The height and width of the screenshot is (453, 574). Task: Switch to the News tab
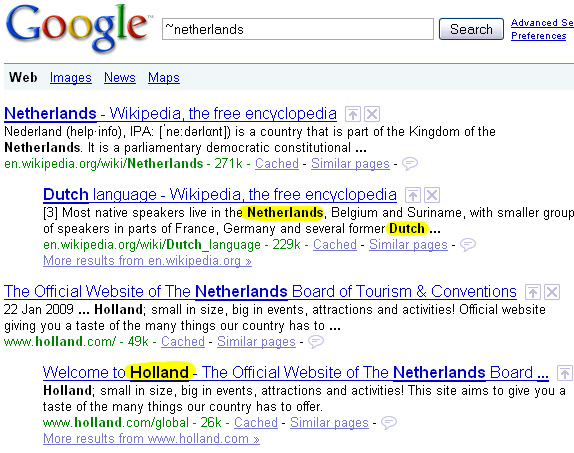coord(120,78)
